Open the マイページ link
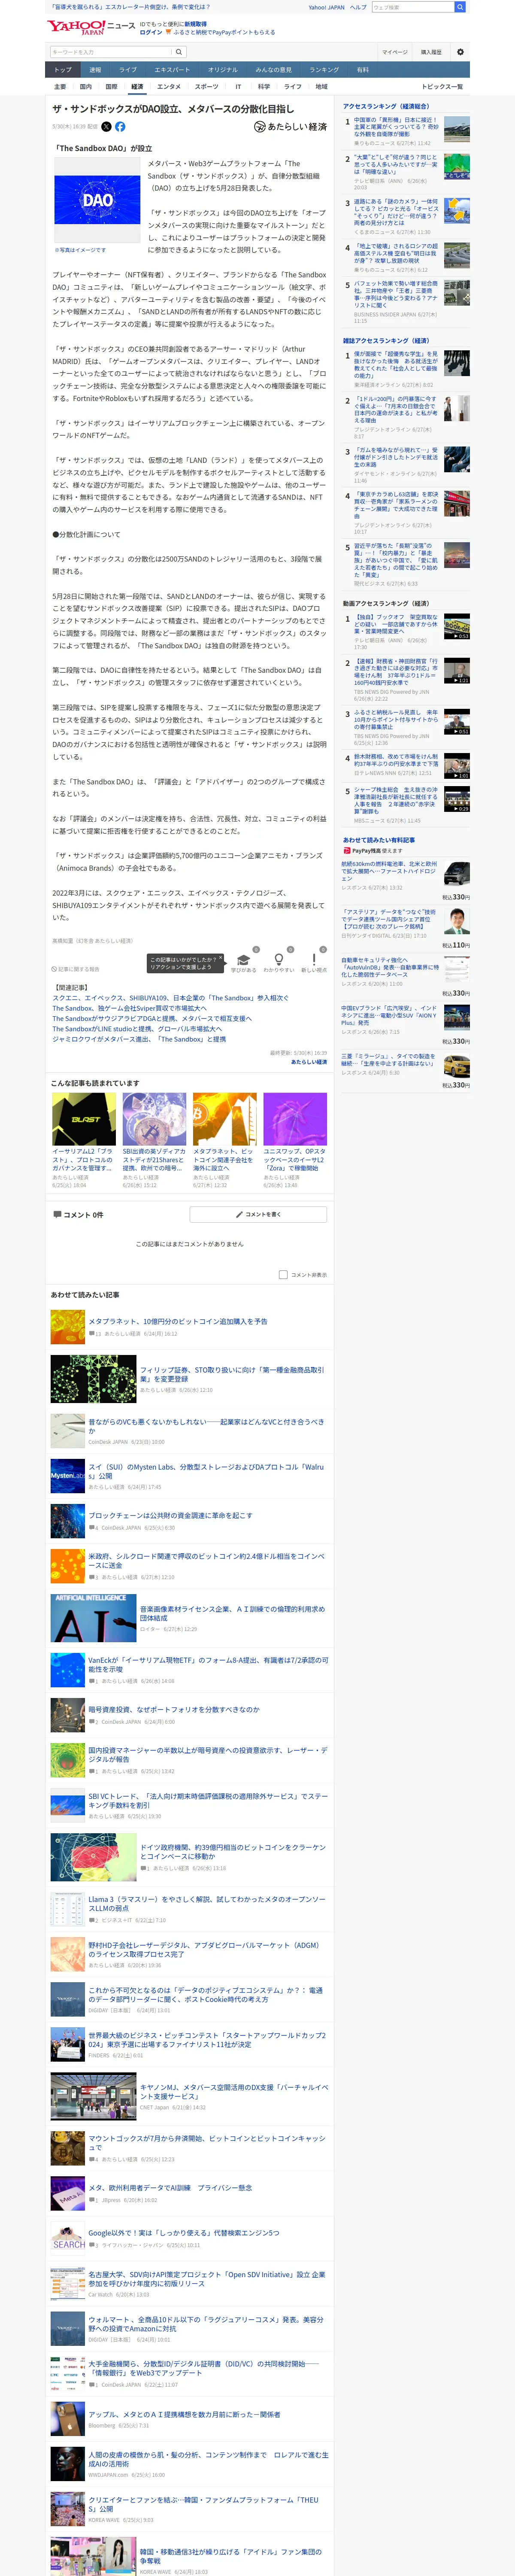The height and width of the screenshot is (2576, 515). coord(394,52)
